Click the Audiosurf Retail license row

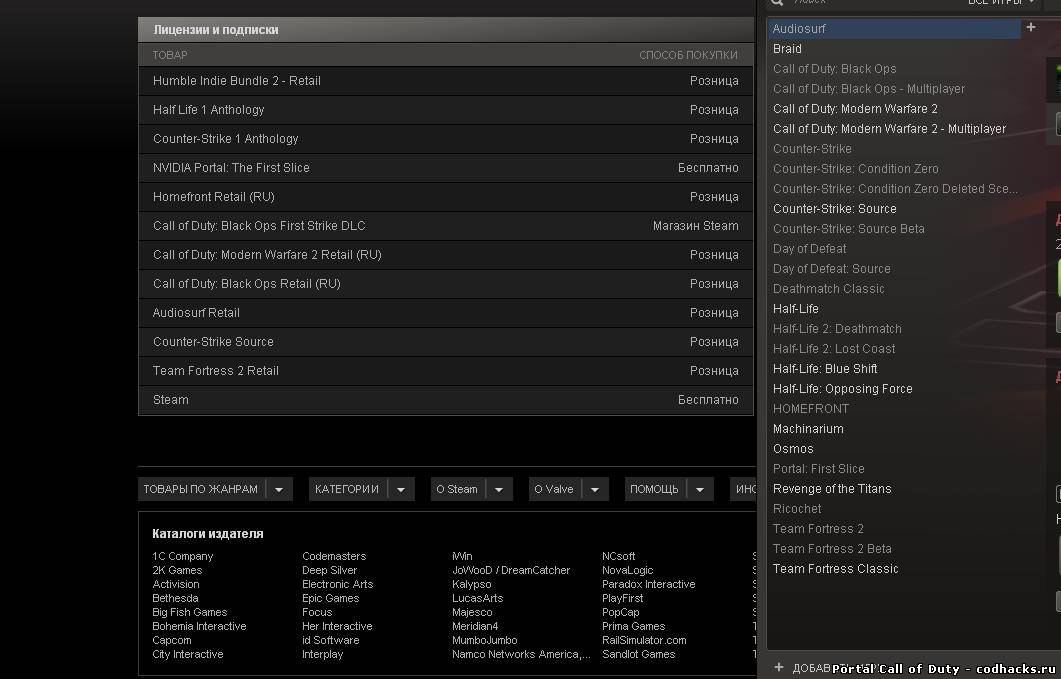[446, 313]
